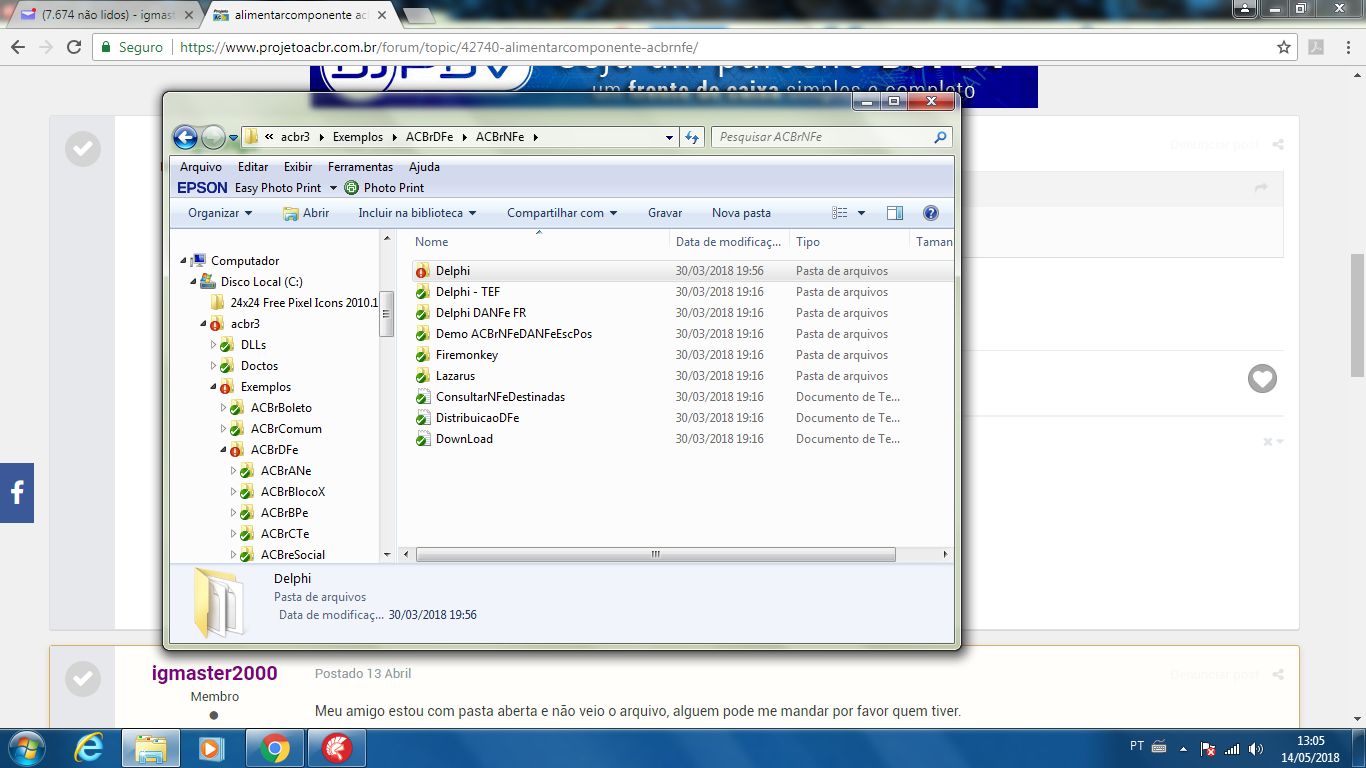Select the Doctos tree folder
This screenshot has height=768, width=1366.
coord(259,366)
